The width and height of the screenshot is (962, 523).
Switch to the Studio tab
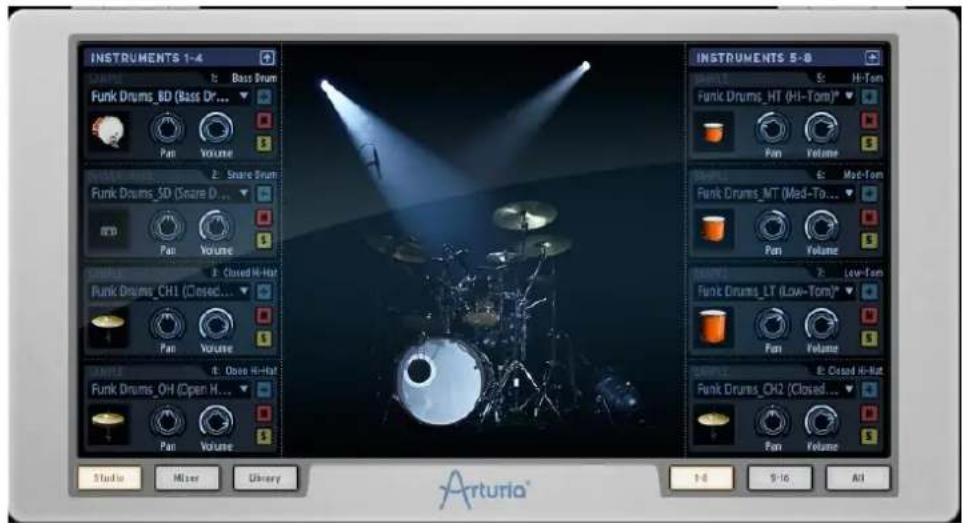click(x=109, y=478)
